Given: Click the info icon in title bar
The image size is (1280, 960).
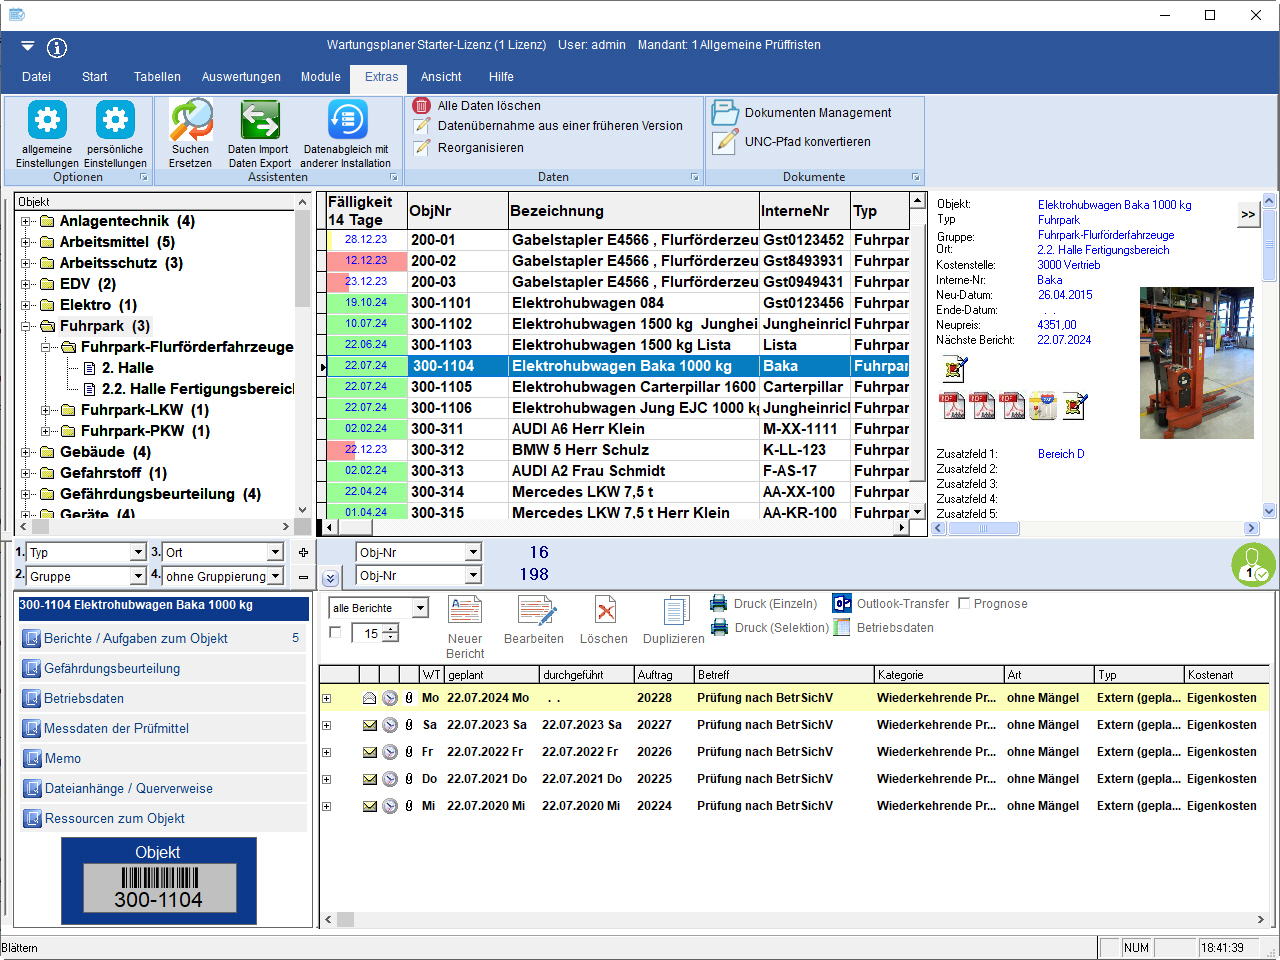Looking at the screenshot, I should (x=57, y=47).
